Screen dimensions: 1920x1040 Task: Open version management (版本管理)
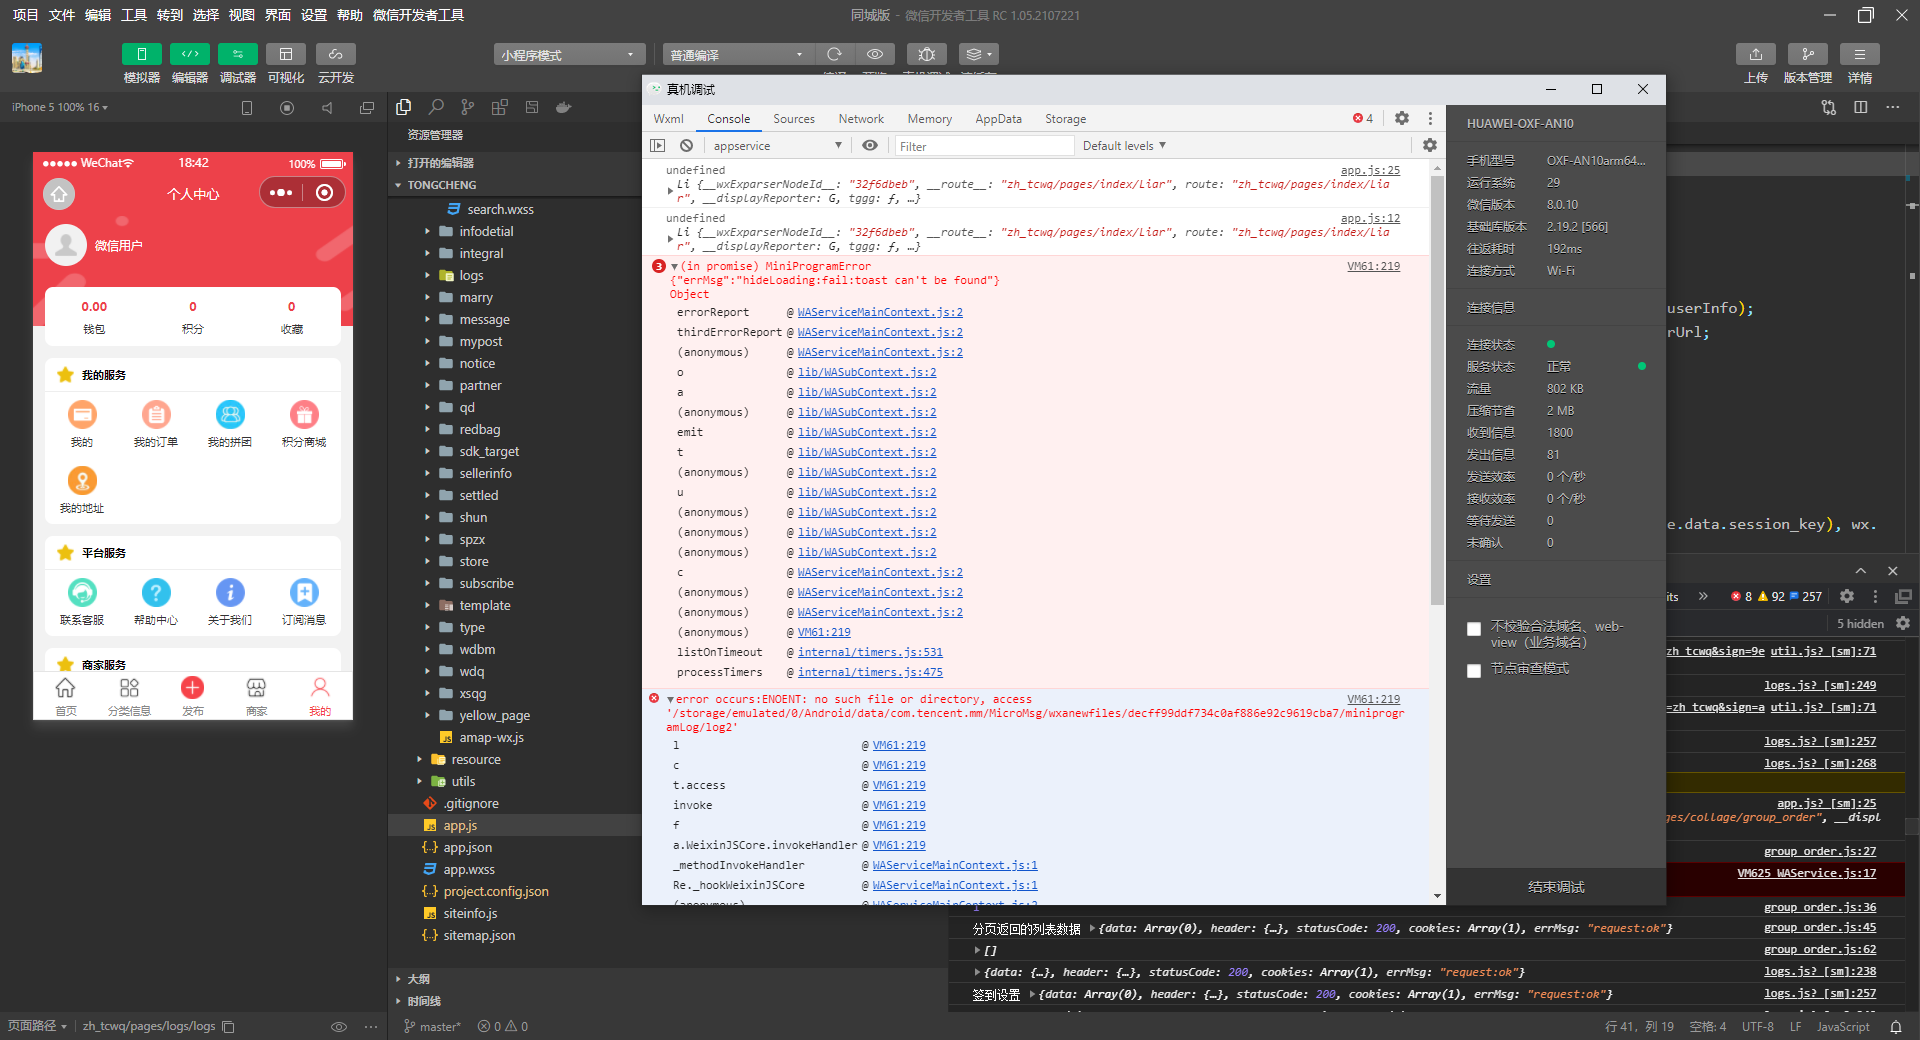pos(1808,54)
